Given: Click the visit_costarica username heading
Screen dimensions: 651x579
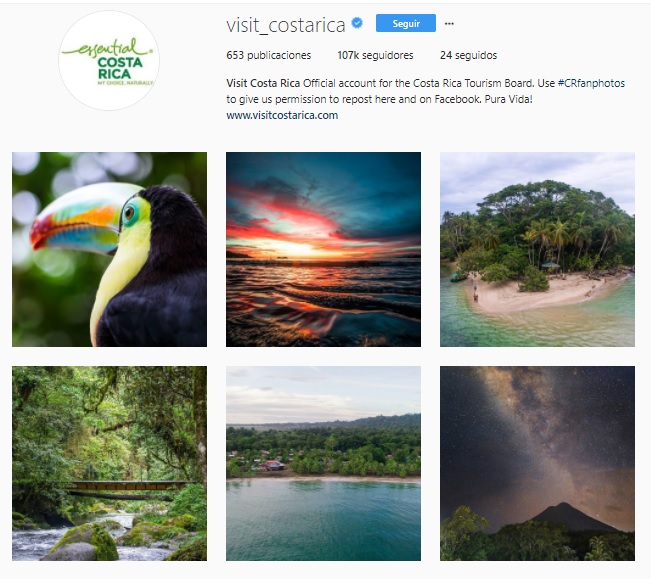Looking at the screenshot, I should [286, 25].
